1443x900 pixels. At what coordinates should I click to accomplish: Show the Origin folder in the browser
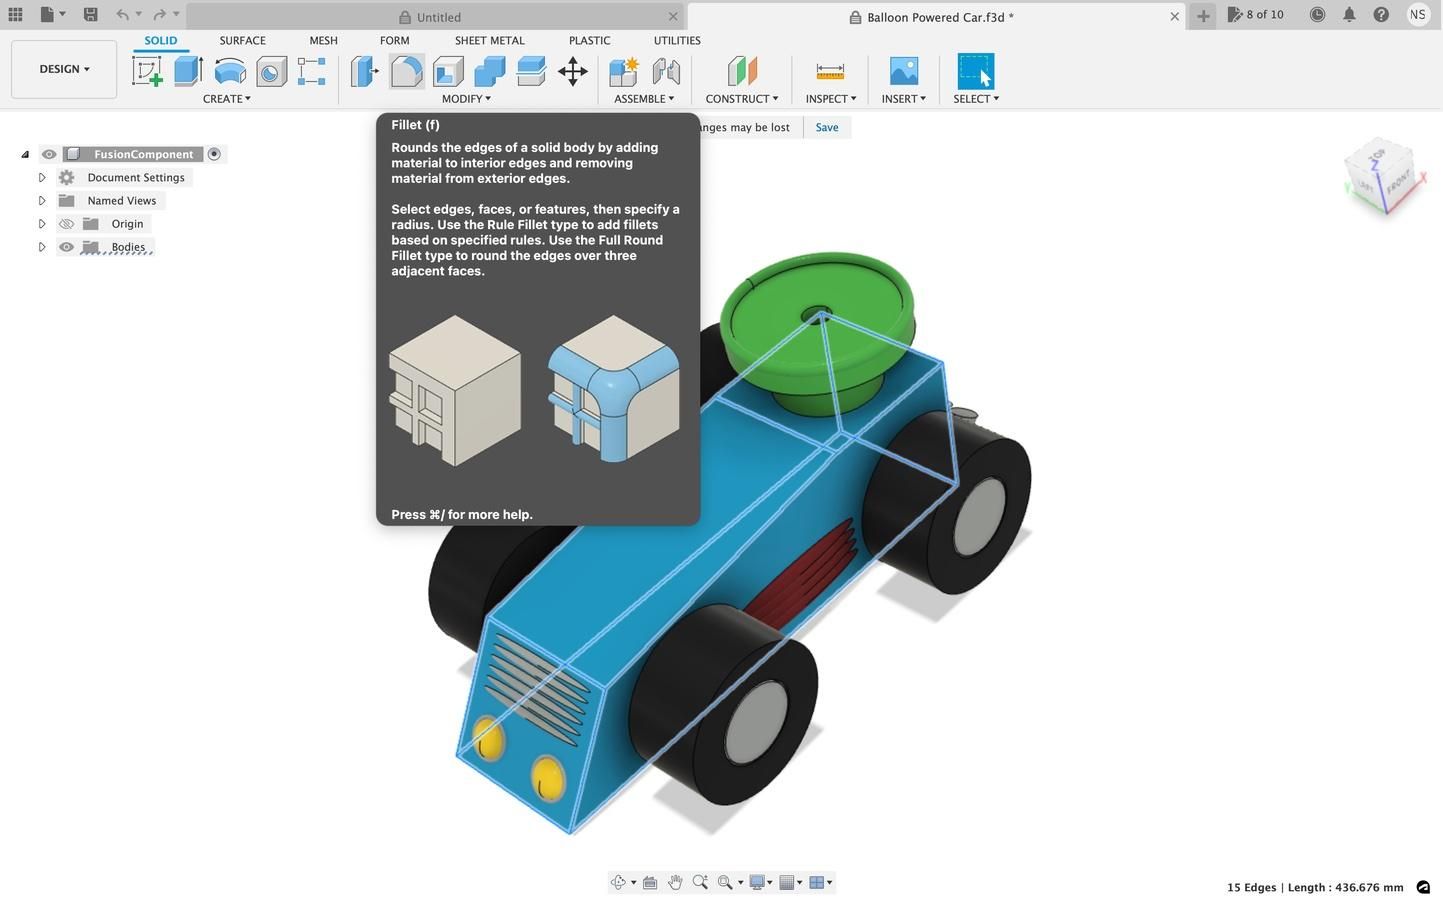(66, 223)
